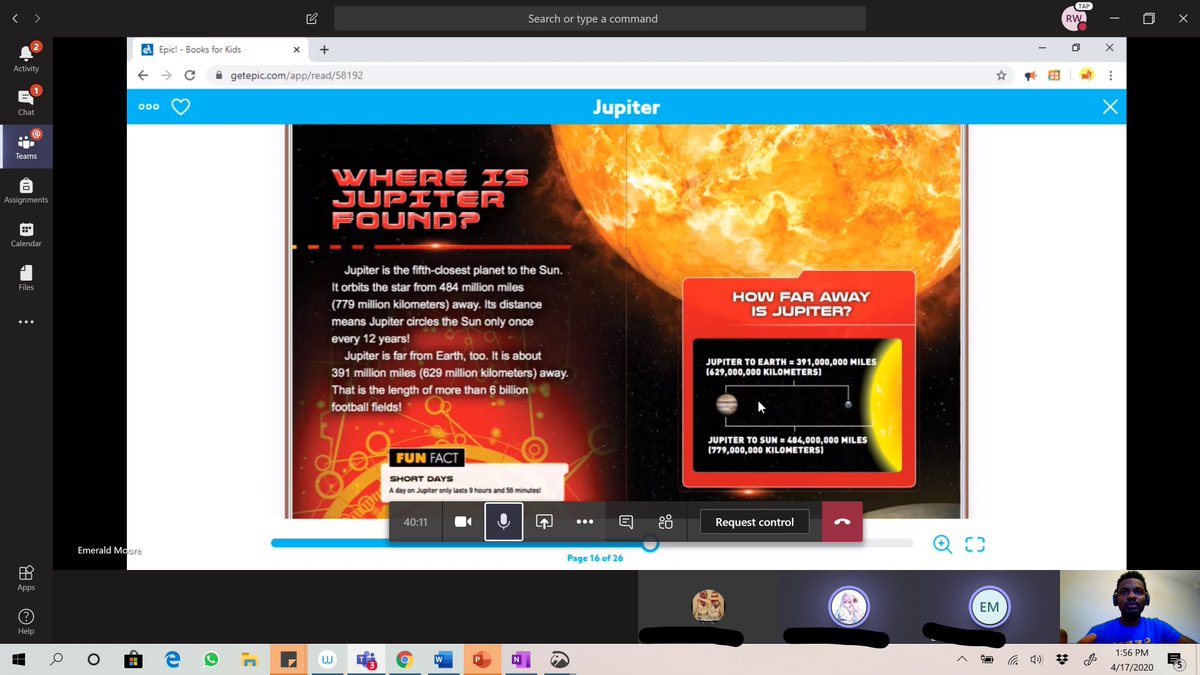
Task: Launch WhatsApp from the taskbar
Action: point(210,660)
